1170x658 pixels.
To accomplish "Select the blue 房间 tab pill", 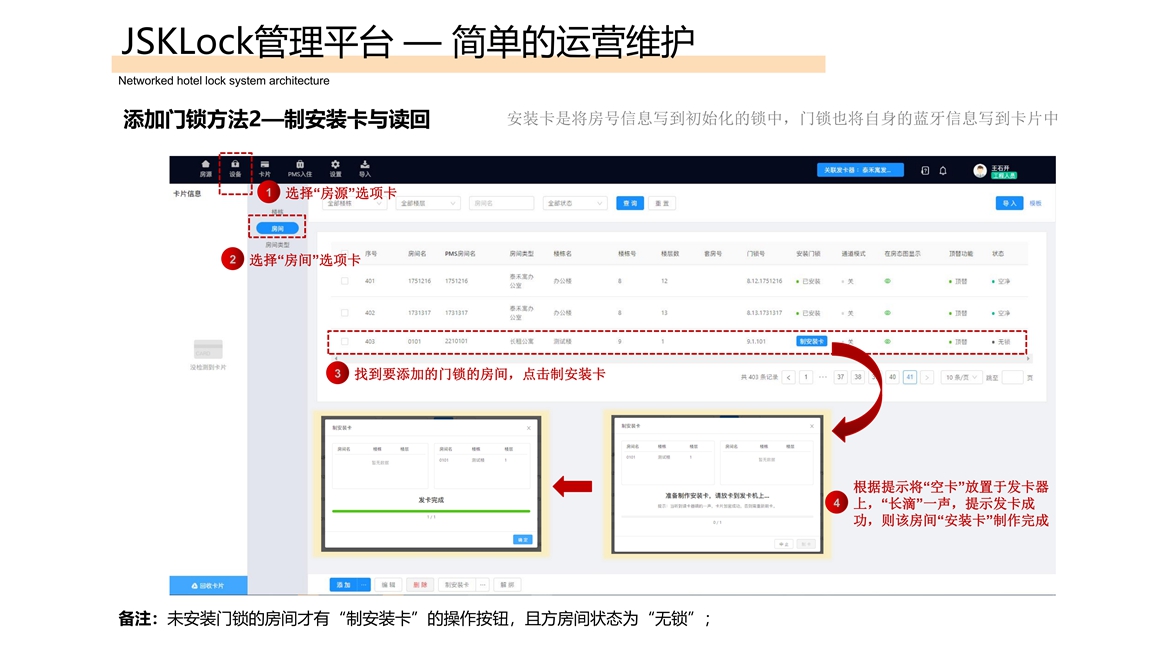I will click(x=277, y=229).
